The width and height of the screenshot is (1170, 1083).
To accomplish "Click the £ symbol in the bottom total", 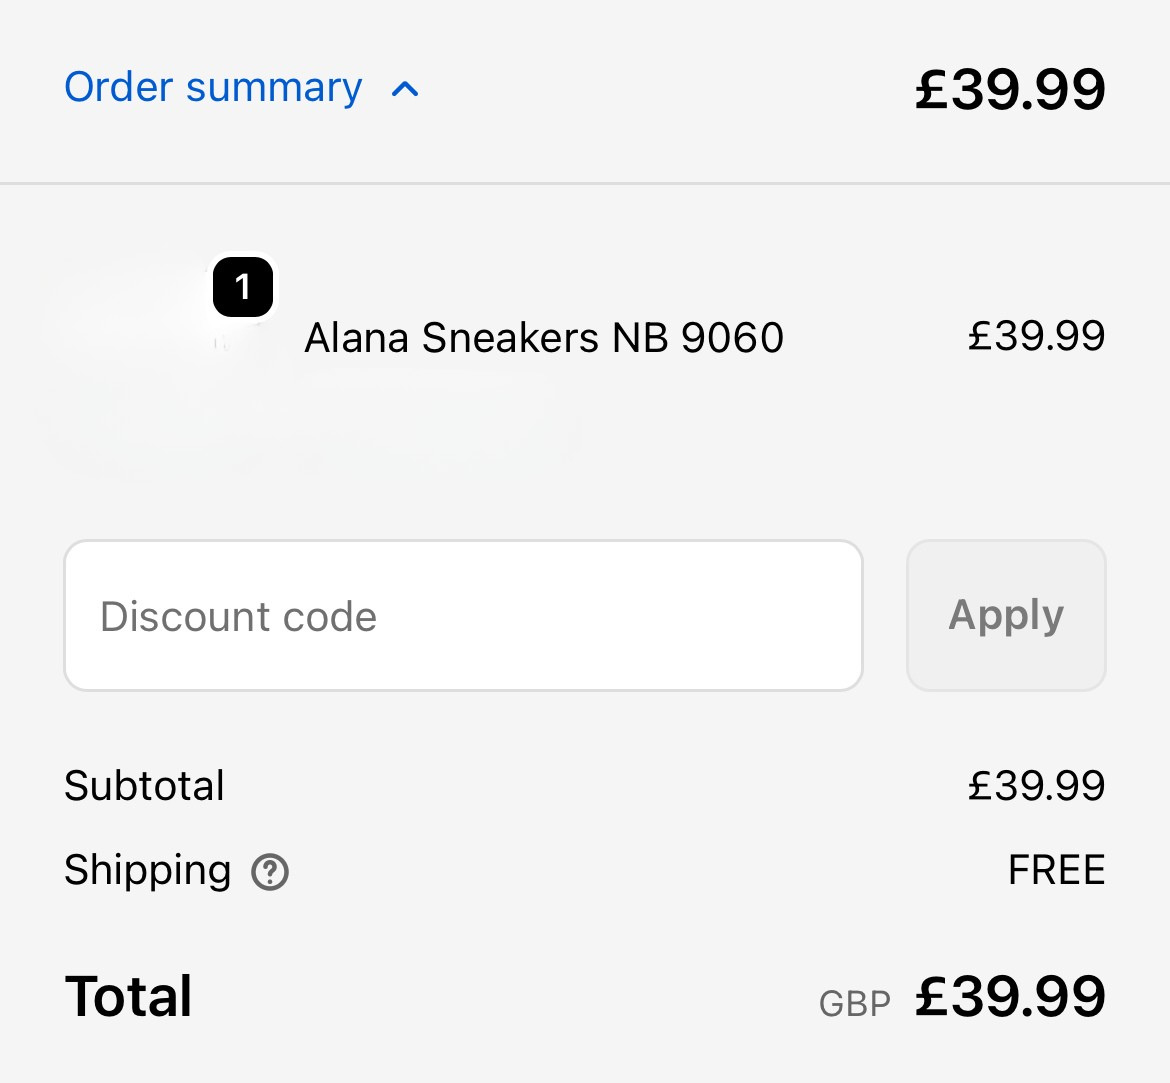I will (932, 997).
